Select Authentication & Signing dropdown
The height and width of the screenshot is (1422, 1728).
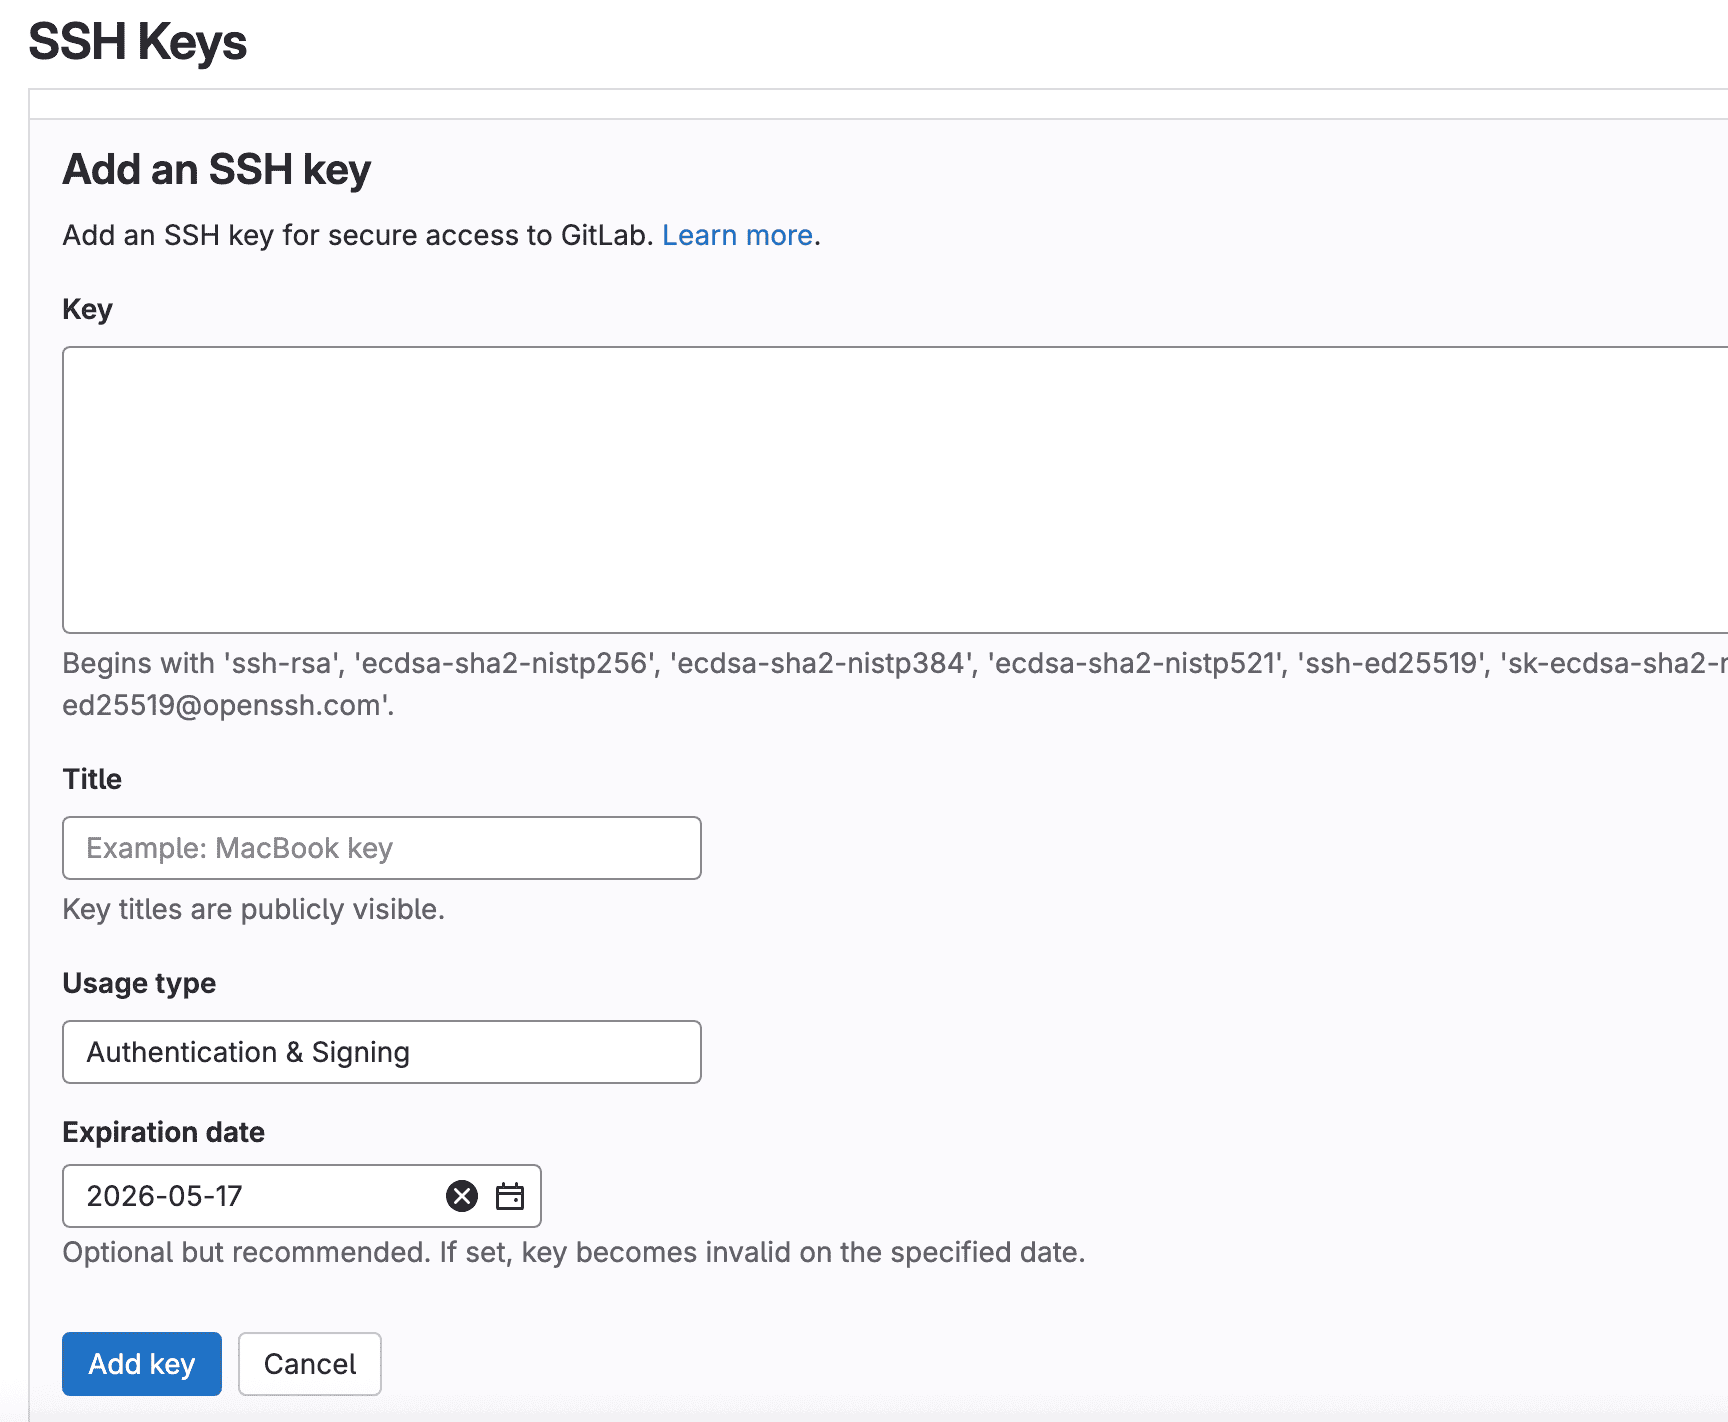381,1052
